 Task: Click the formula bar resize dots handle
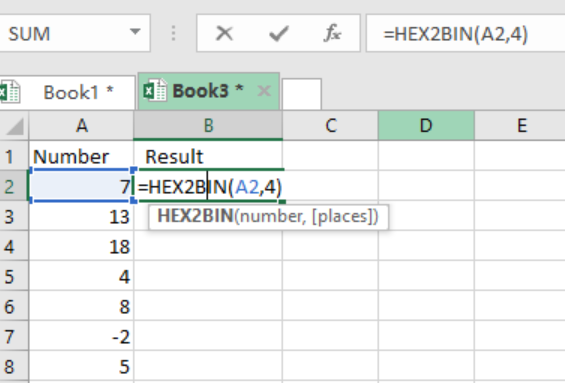coord(174,33)
